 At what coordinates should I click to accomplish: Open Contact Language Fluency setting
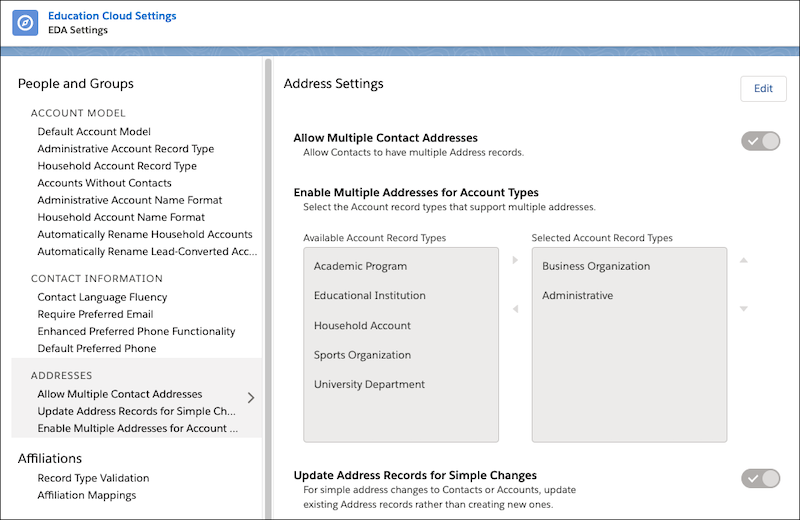102,297
